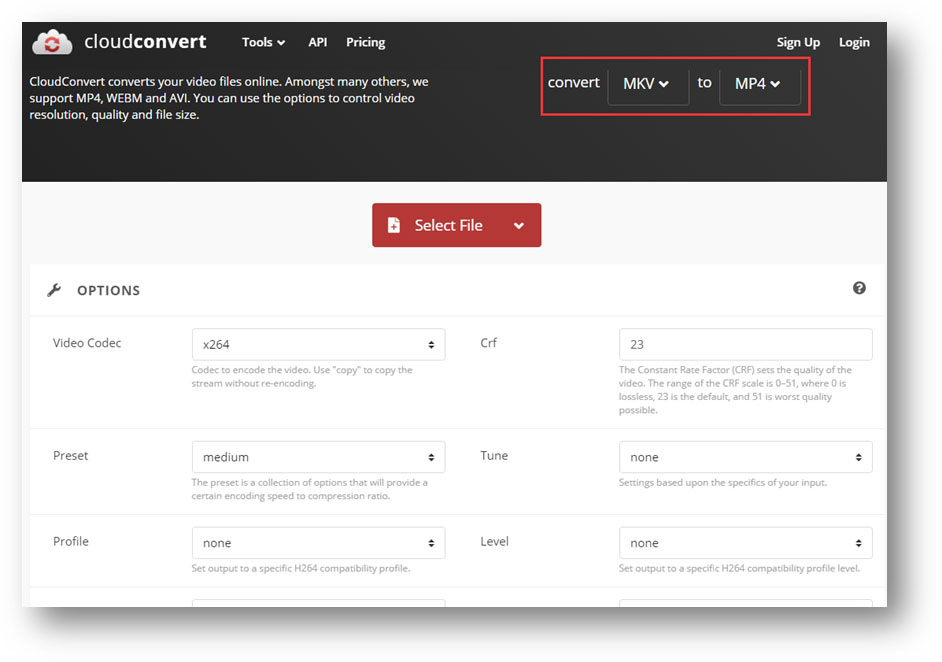Click the Sign Up link

click(798, 42)
